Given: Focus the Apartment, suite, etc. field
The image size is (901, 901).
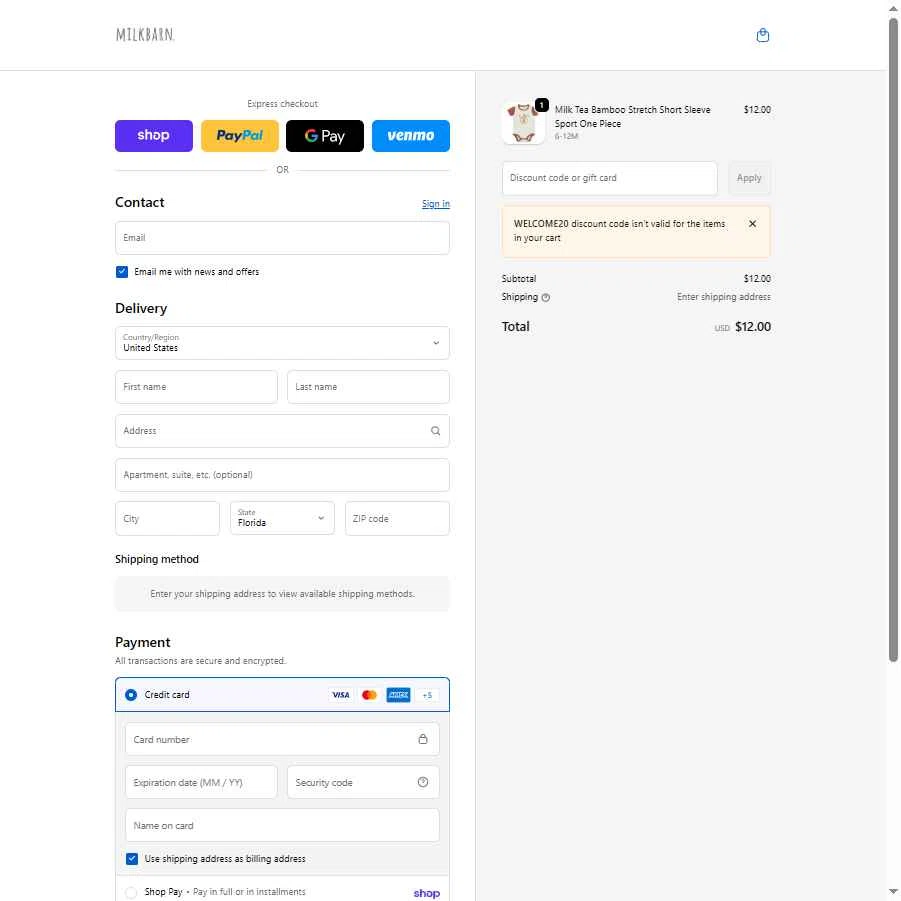Looking at the screenshot, I should coord(282,475).
